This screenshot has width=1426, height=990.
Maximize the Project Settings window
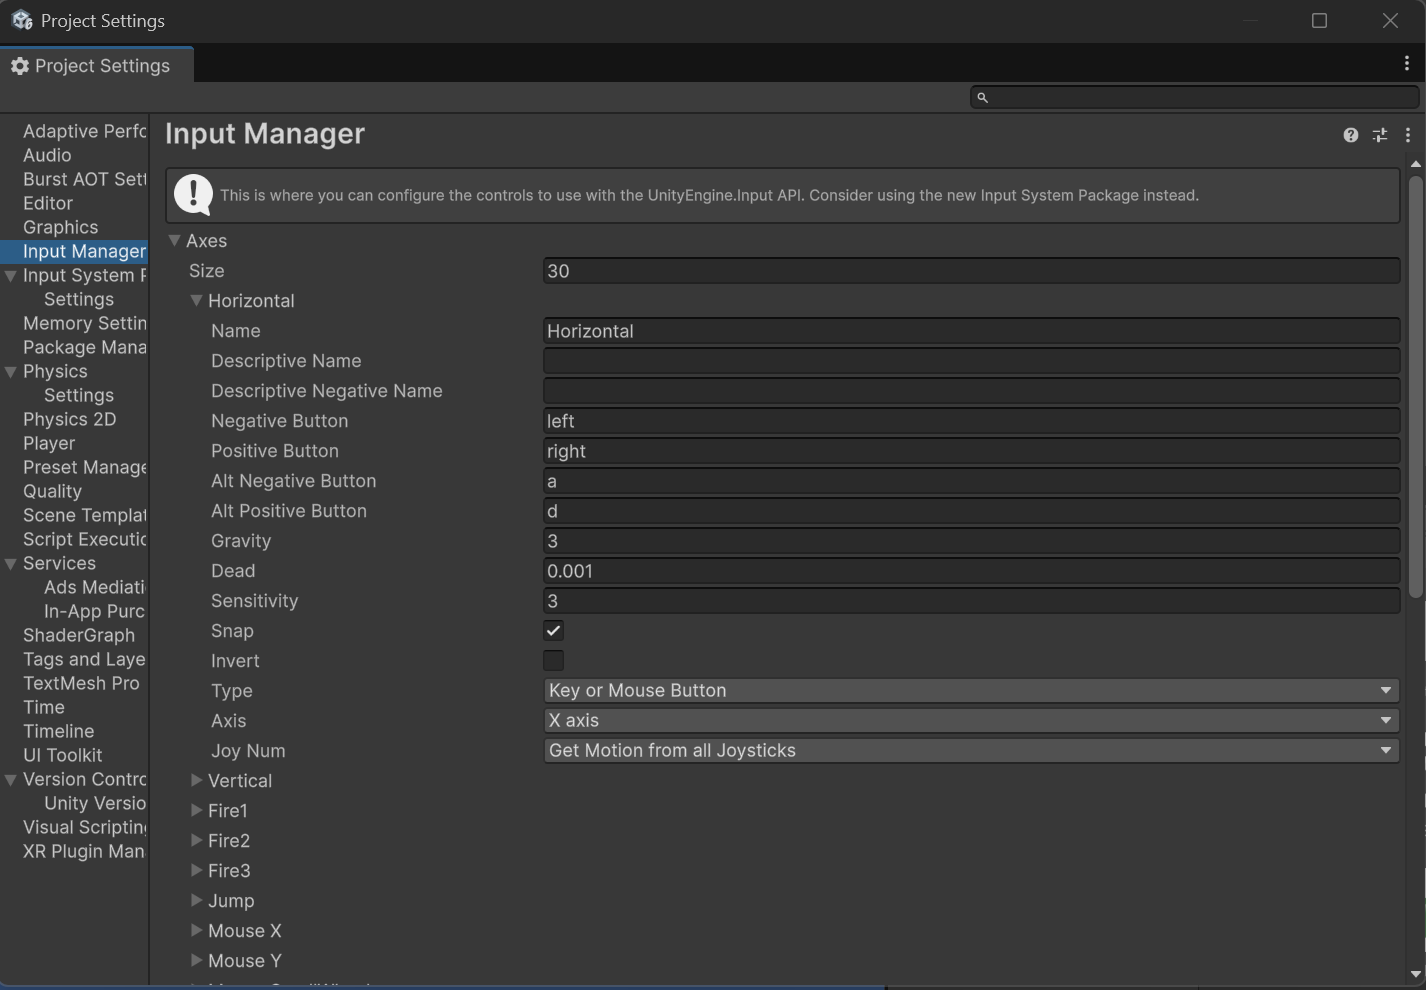pos(1319,21)
